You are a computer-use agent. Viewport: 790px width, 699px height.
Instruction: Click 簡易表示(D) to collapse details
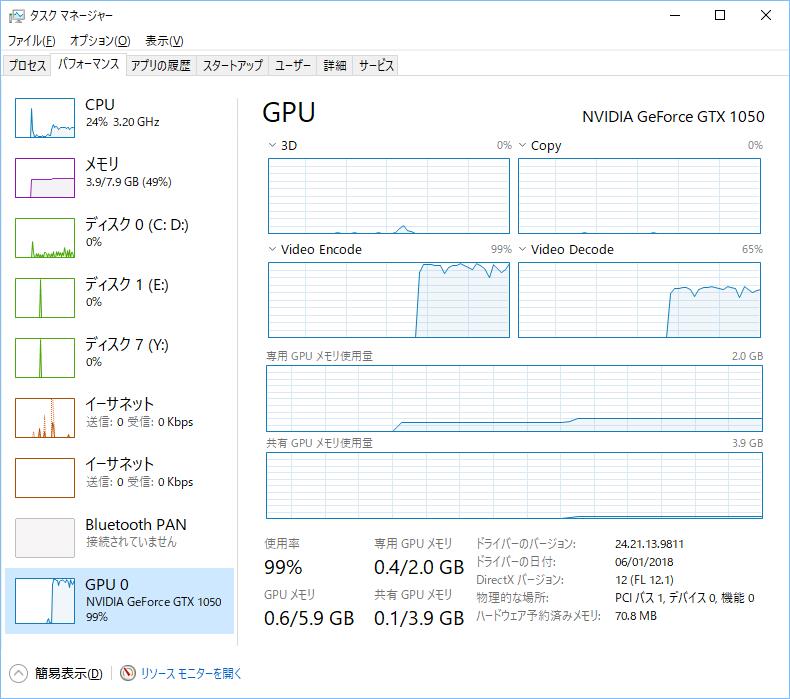[69, 673]
